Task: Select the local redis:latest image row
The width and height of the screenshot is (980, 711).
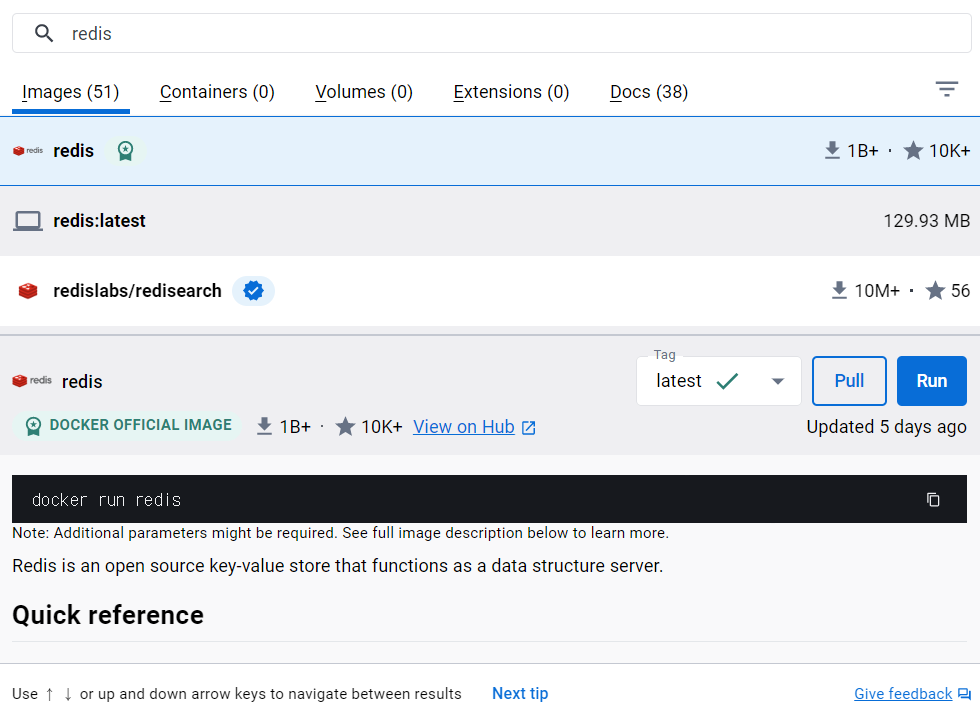Action: click(x=490, y=221)
